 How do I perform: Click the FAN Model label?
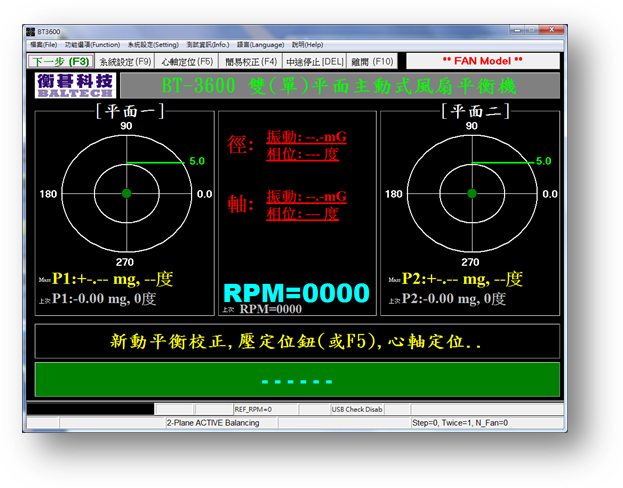click(483, 61)
